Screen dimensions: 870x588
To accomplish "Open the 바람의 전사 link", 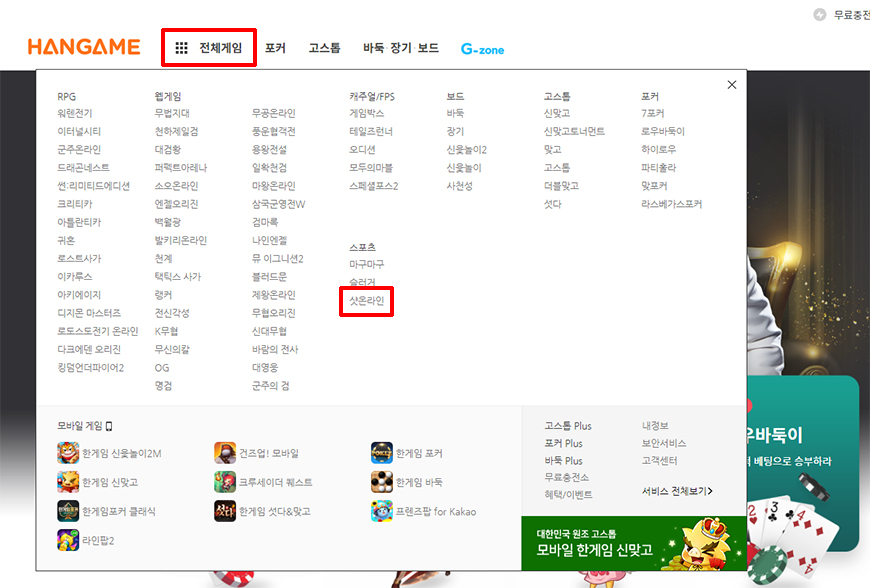I will tap(275, 349).
